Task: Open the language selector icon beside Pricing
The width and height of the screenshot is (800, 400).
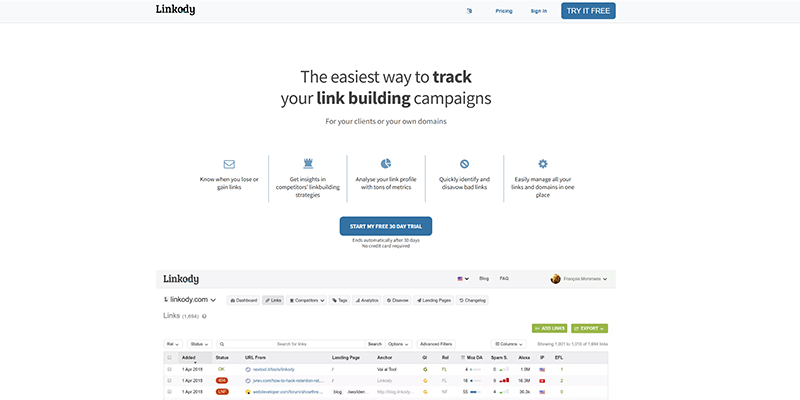Action: point(469,11)
